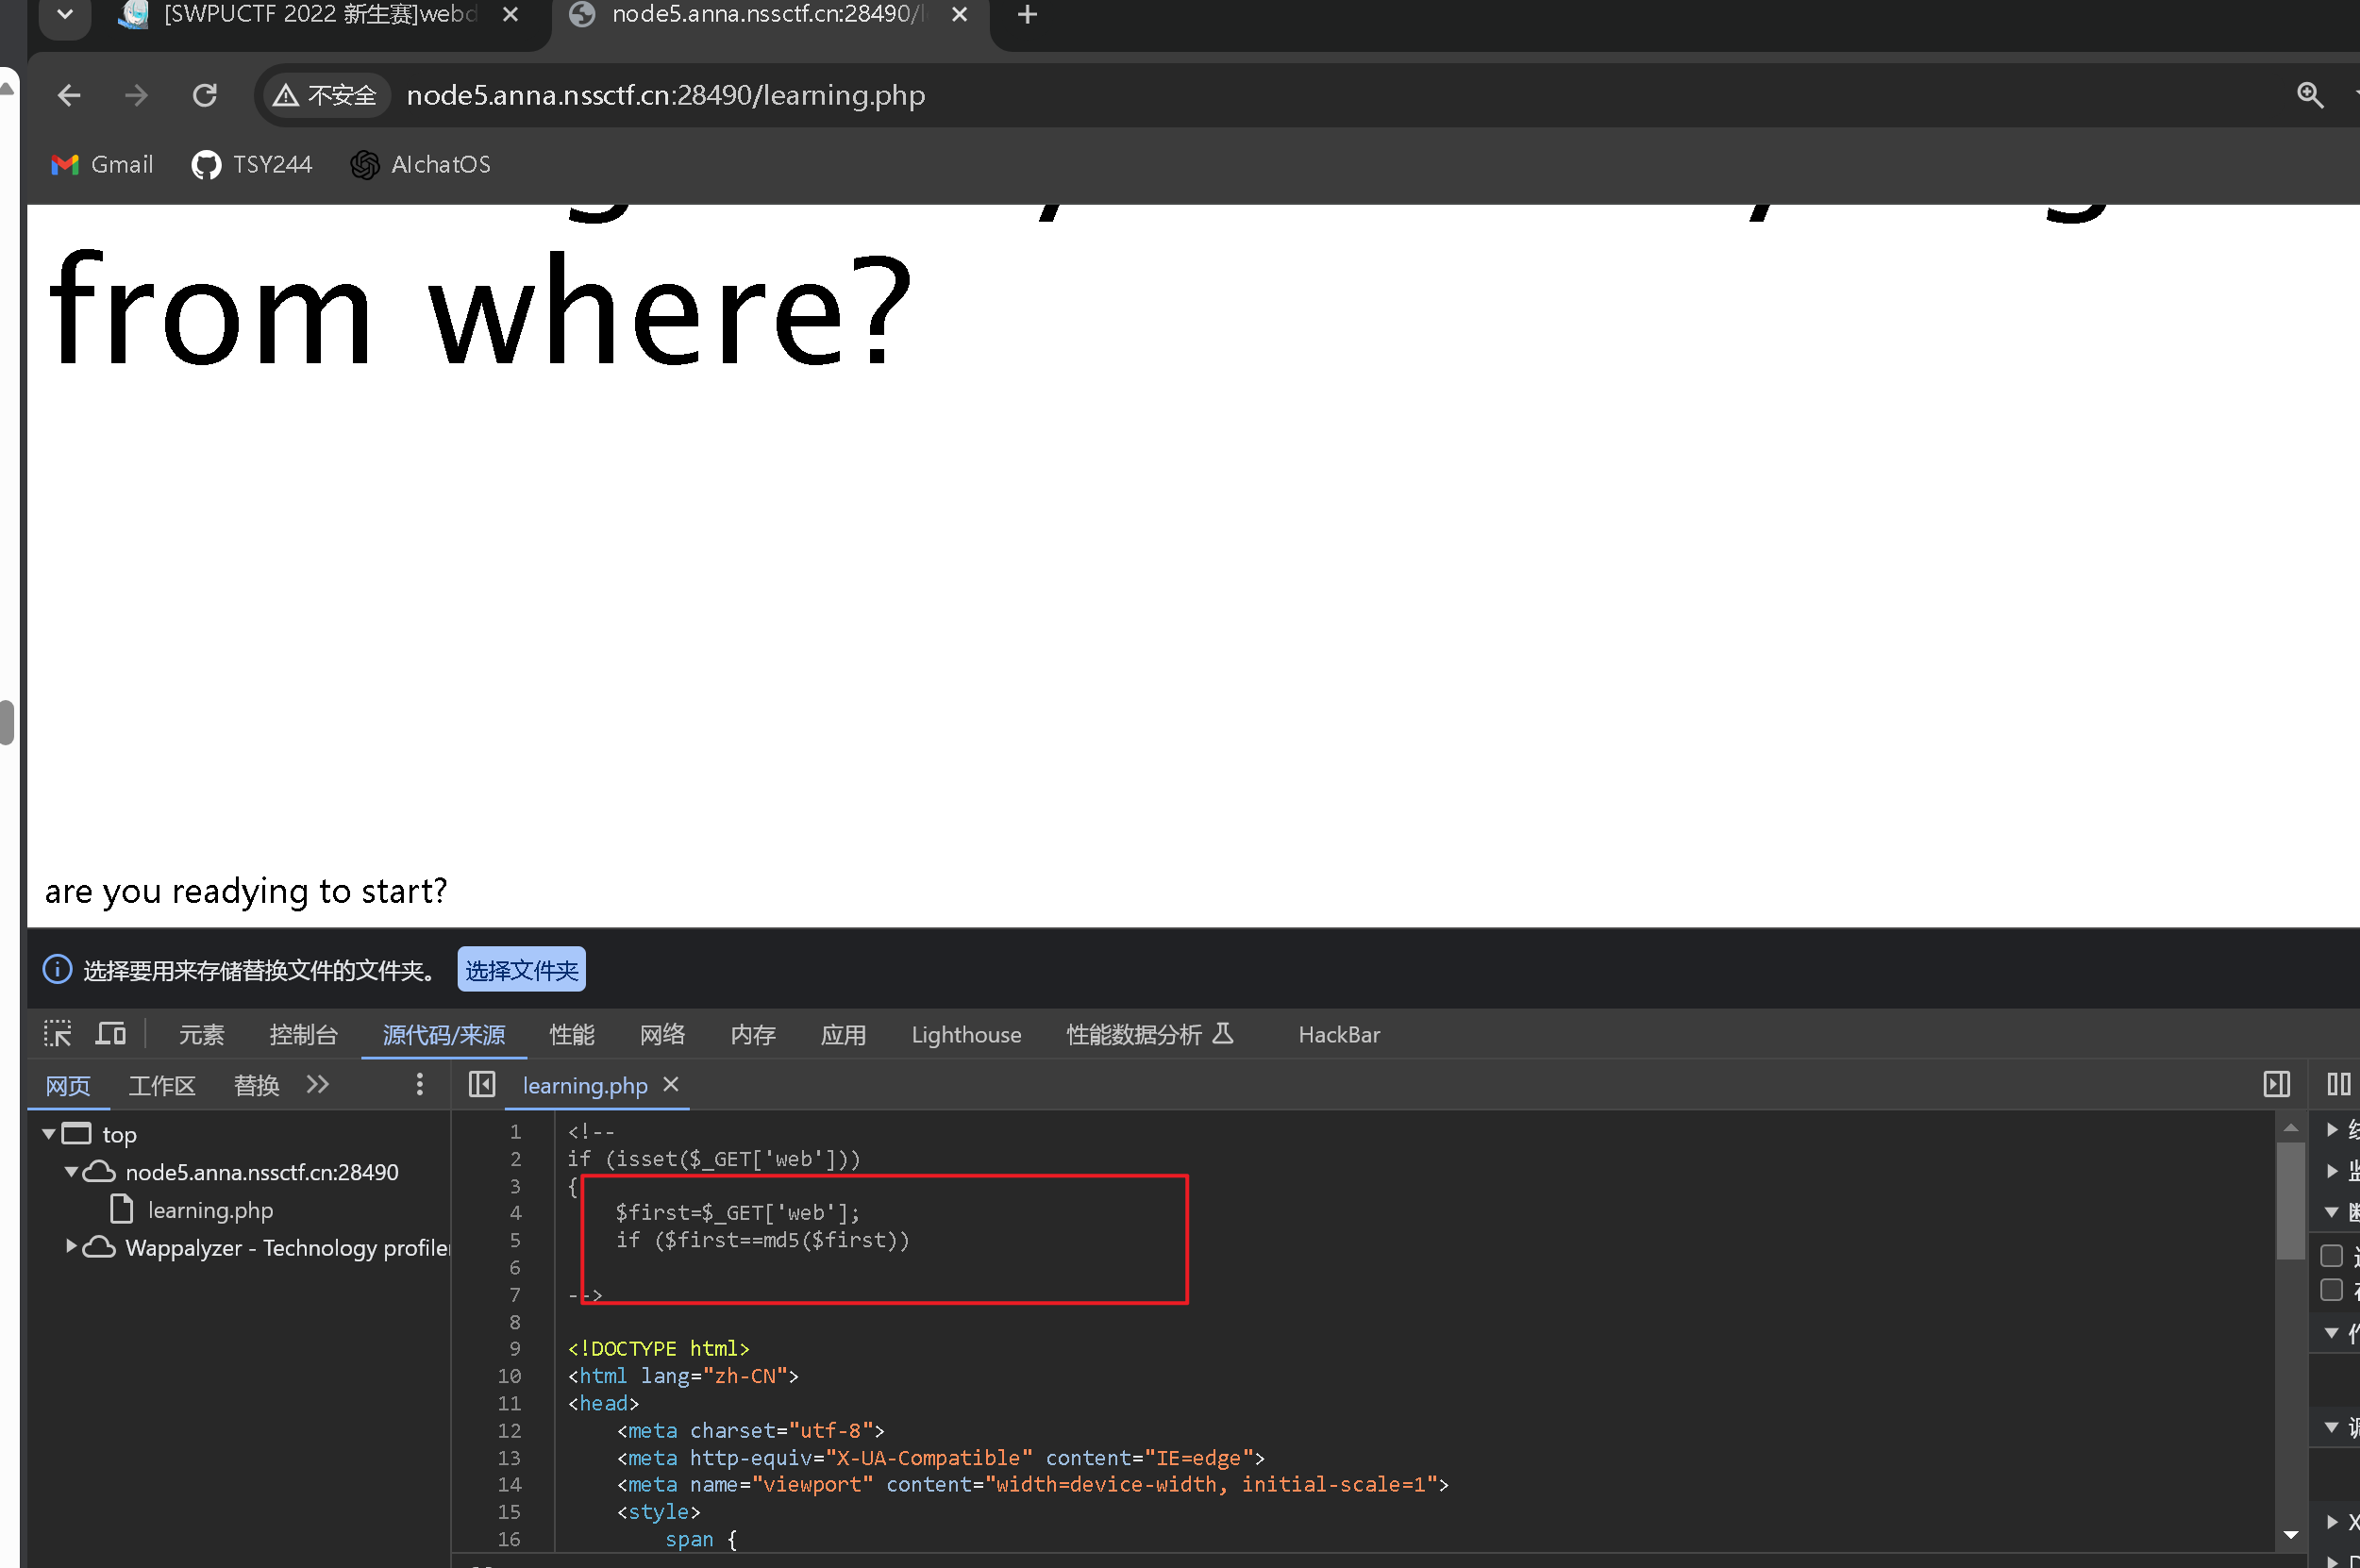The image size is (2360, 1568).
Task: Click the 选择文件夹 button
Action: [x=521, y=970]
